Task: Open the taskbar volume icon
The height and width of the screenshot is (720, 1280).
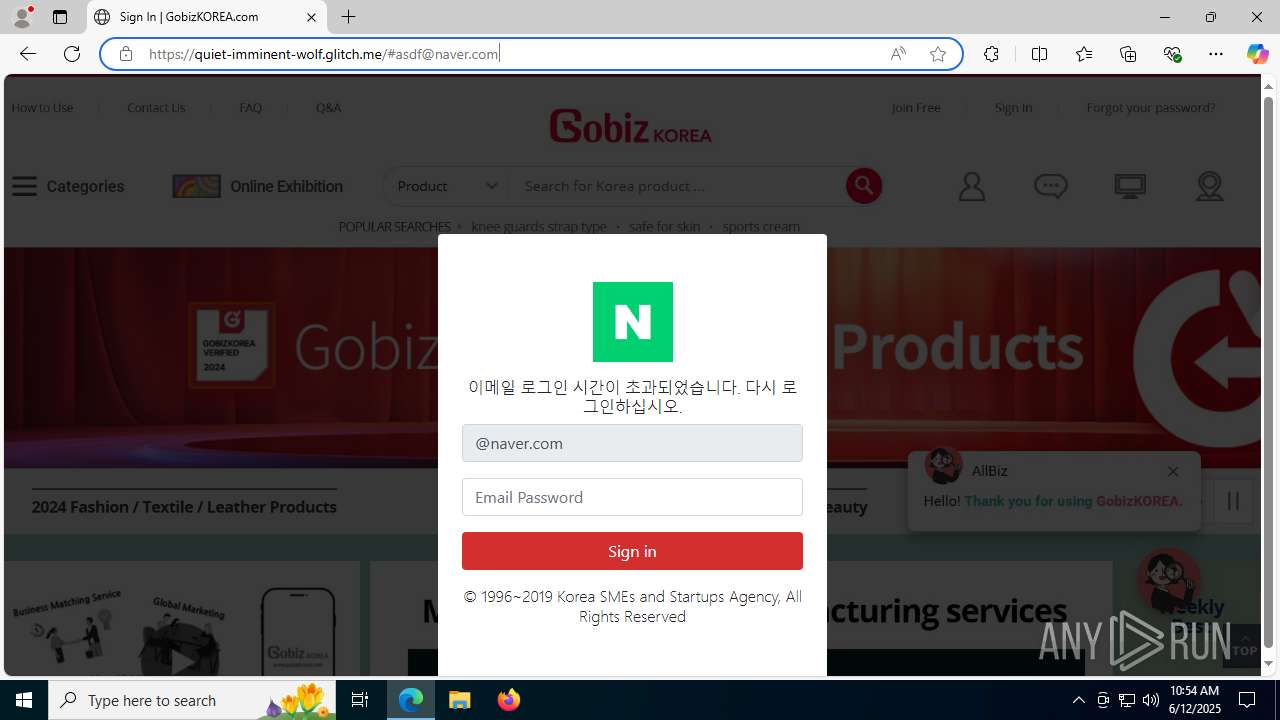Action: [1150, 700]
